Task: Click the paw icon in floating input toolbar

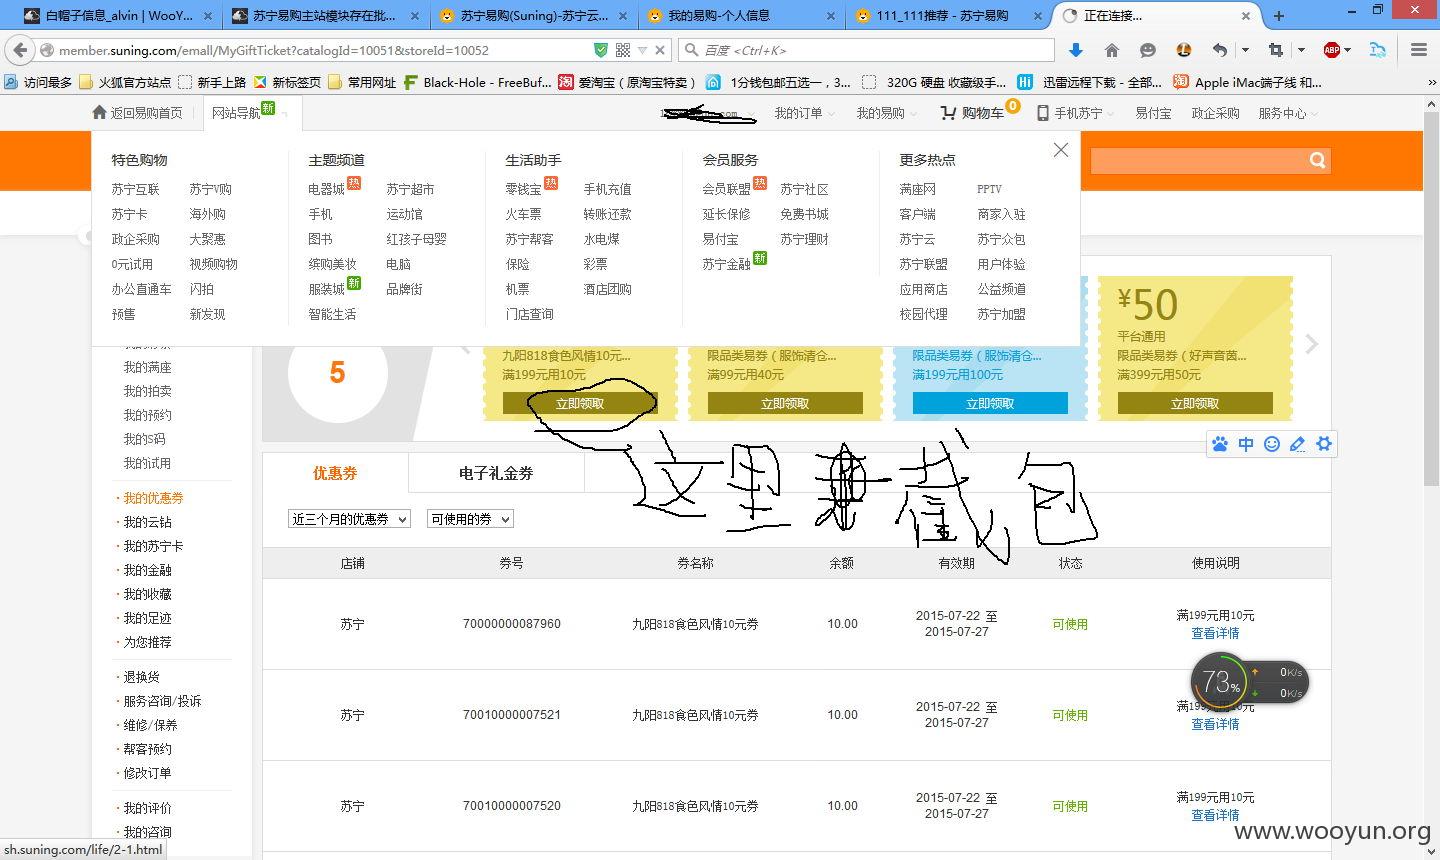Action: (1220, 444)
